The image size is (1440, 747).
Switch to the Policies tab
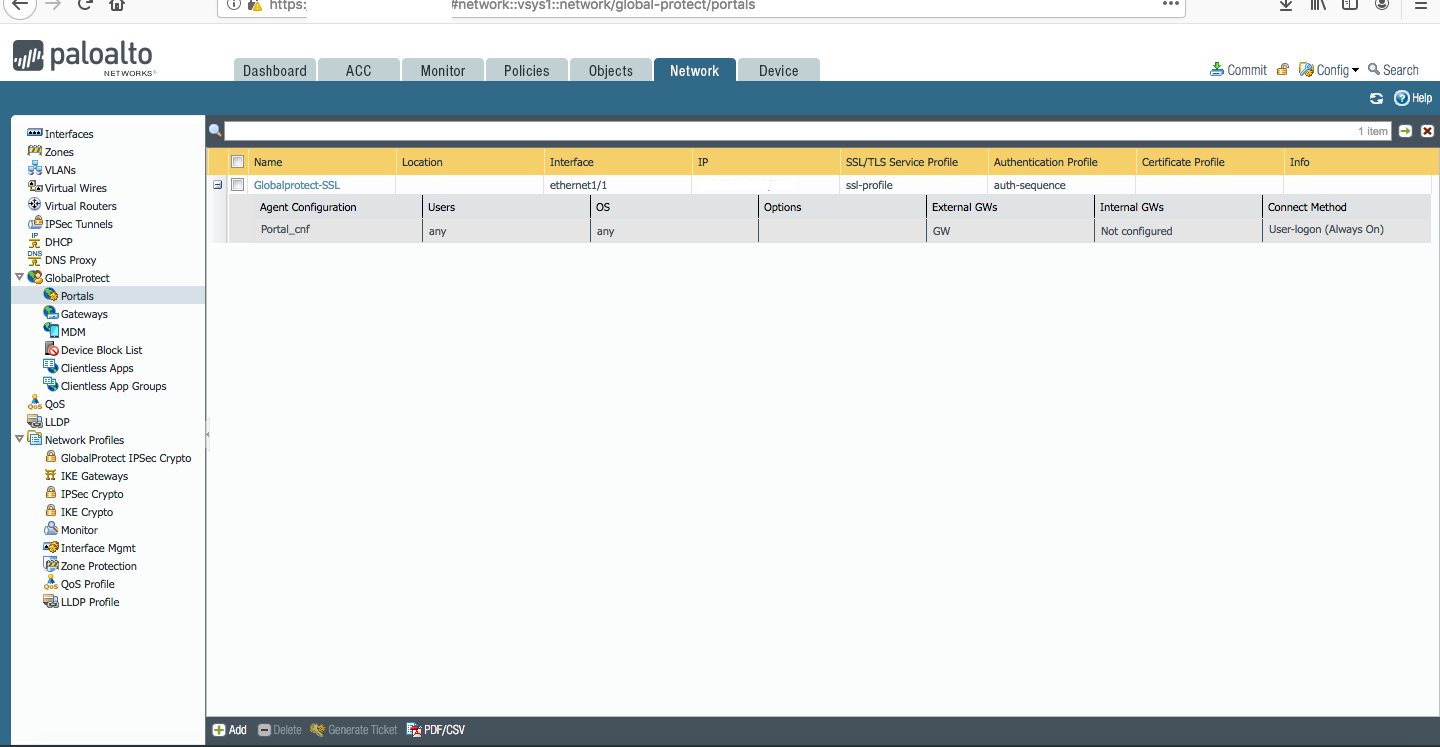[526, 71]
